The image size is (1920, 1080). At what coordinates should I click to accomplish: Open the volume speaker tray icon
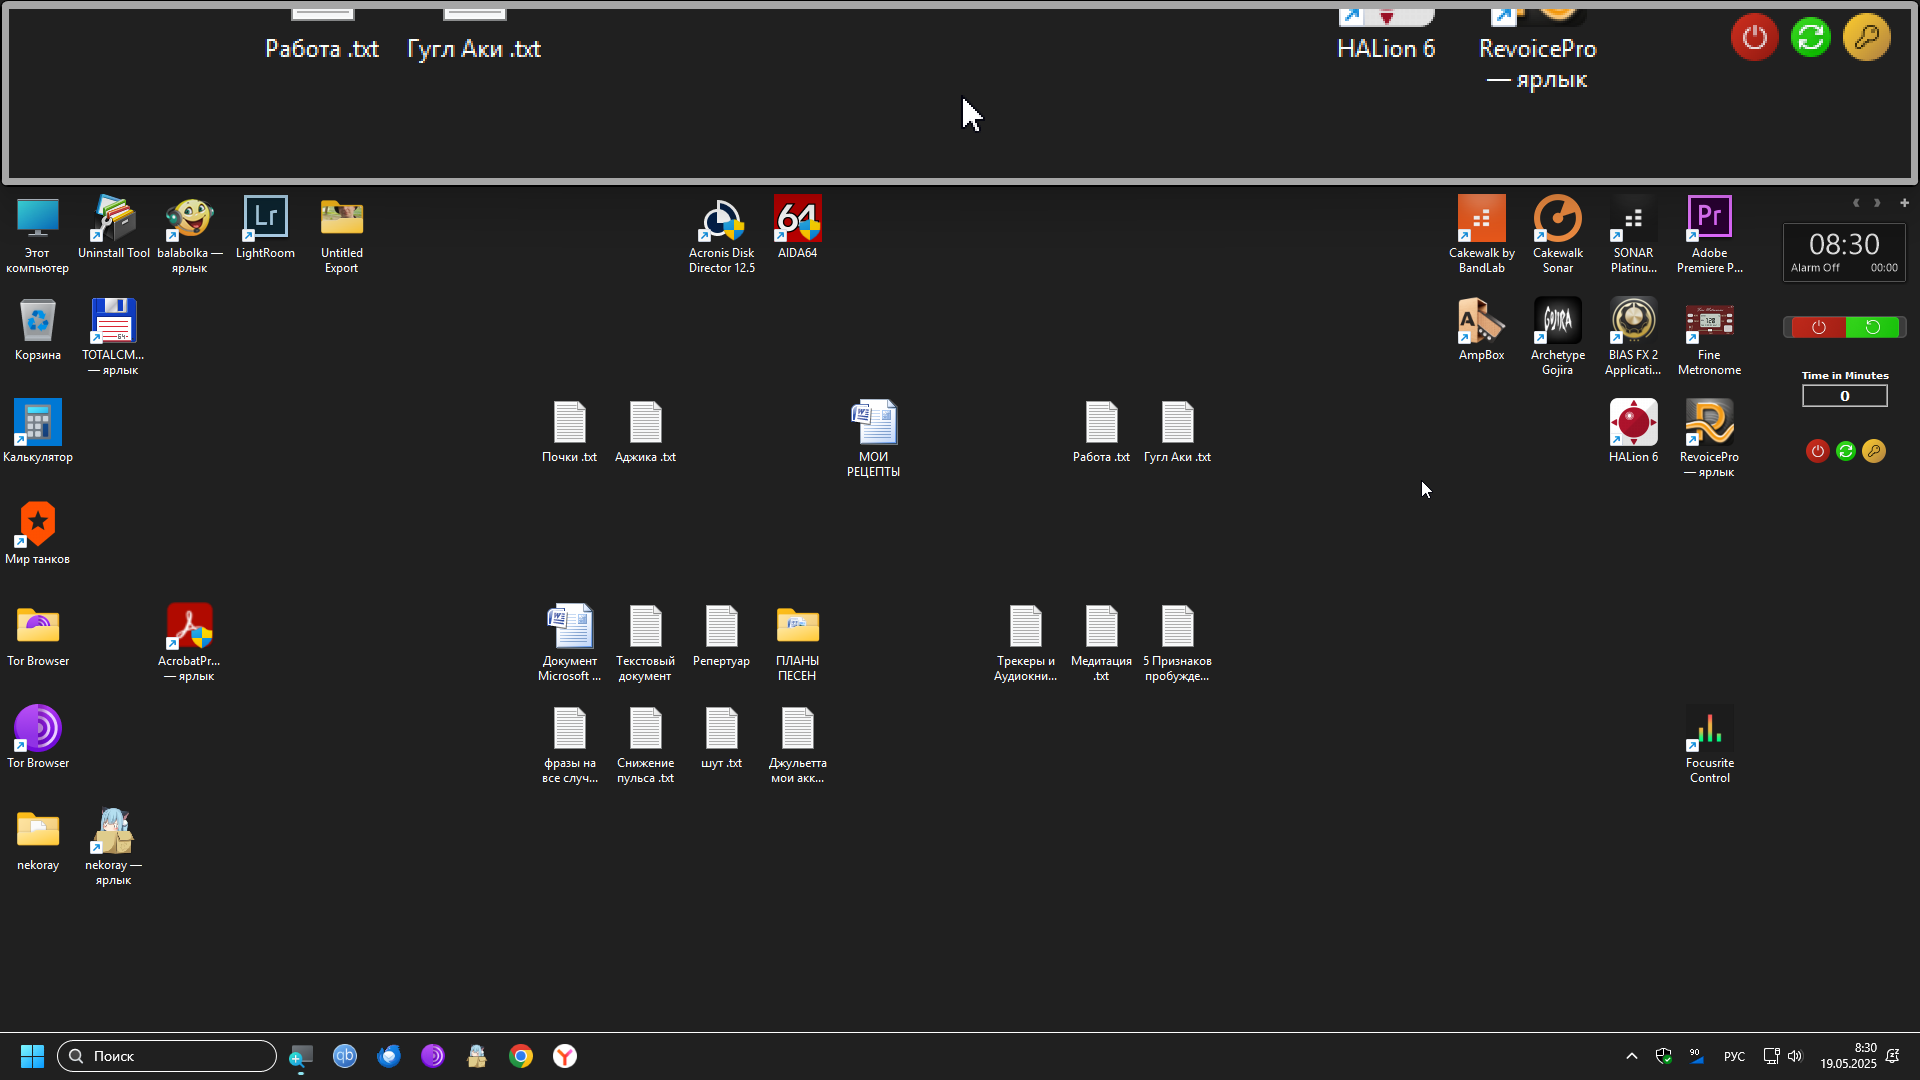click(x=1795, y=1056)
